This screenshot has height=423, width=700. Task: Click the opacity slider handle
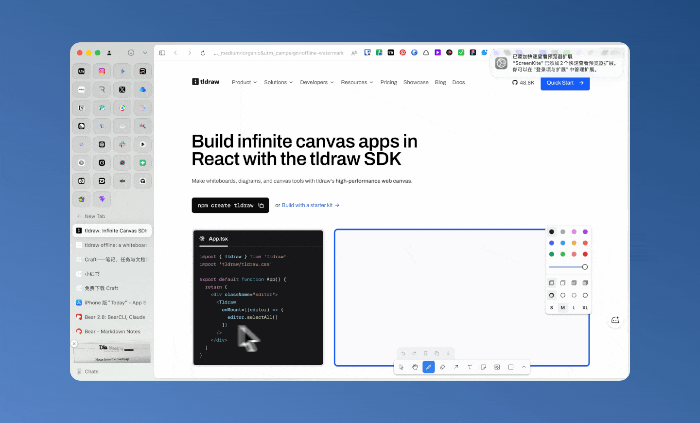click(x=584, y=267)
